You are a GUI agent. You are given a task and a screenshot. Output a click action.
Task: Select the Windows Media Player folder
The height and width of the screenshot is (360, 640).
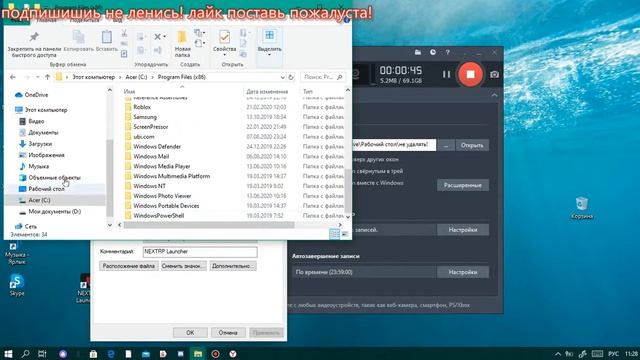162,166
